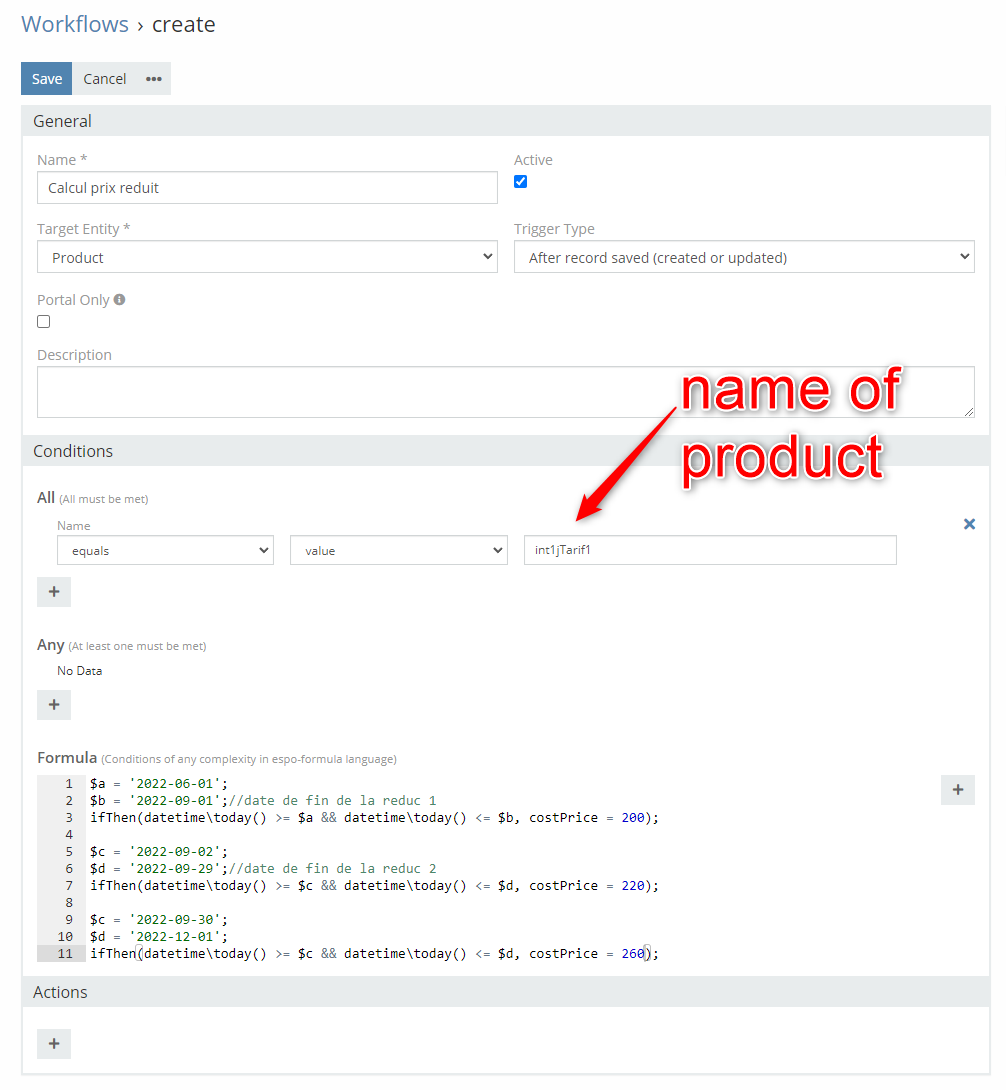Click plus button beside Formula editor
Image resolution: width=1006 pixels, height=1090 pixels.
point(957,790)
